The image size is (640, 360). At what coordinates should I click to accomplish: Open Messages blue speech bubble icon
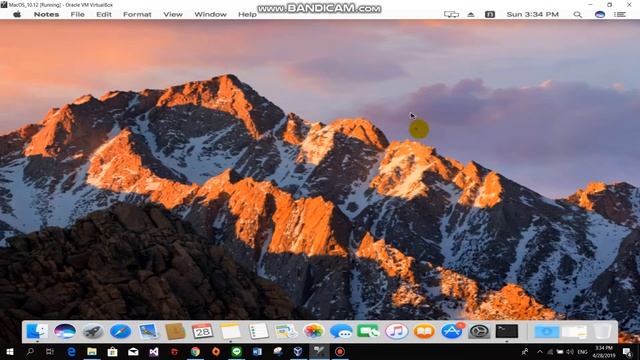341,331
